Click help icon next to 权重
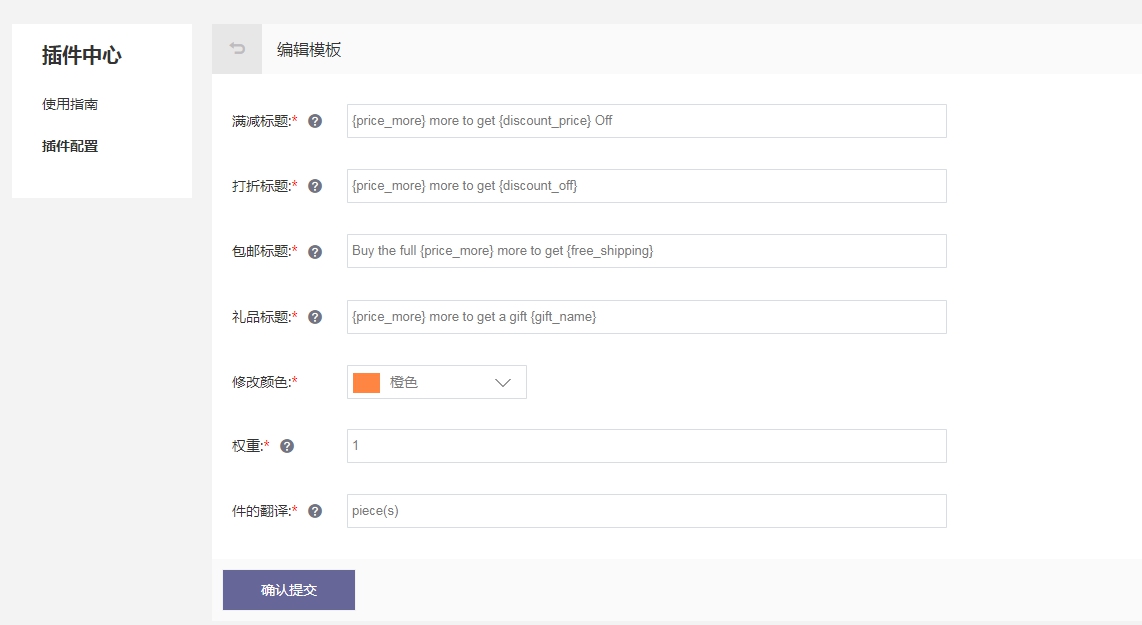This screenshot has height=625, width=1142. 287,446
